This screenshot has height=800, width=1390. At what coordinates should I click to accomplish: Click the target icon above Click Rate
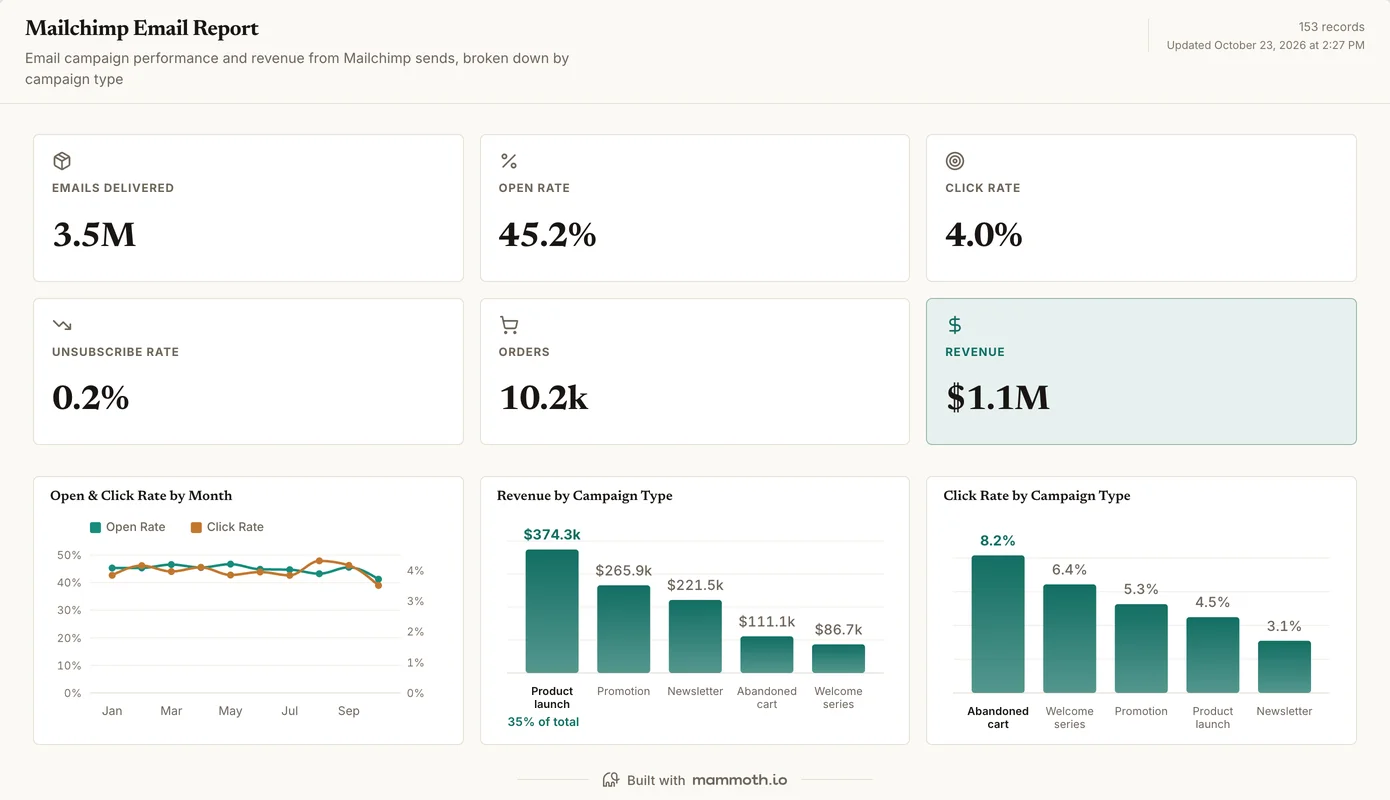955,161
